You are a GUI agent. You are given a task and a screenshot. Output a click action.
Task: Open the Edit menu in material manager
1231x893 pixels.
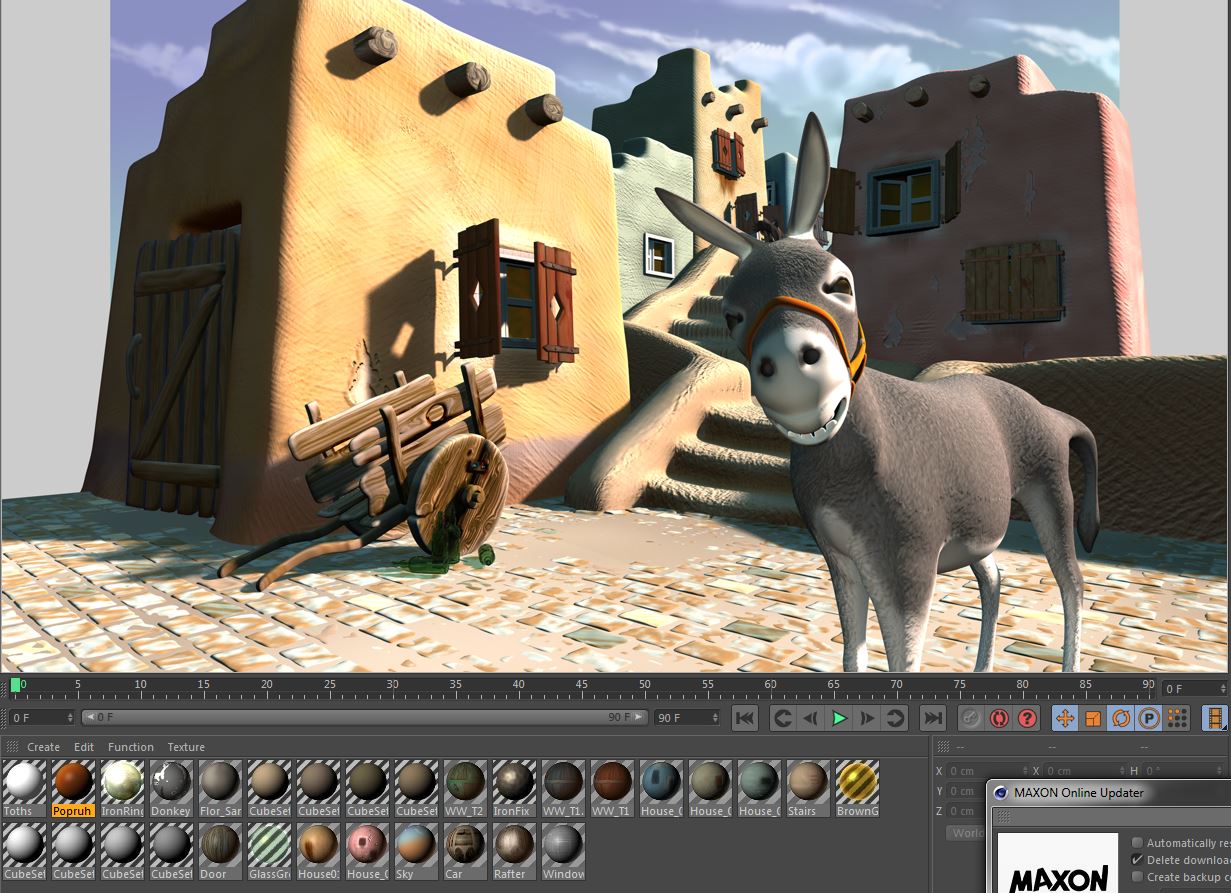[x=84, y=747]
